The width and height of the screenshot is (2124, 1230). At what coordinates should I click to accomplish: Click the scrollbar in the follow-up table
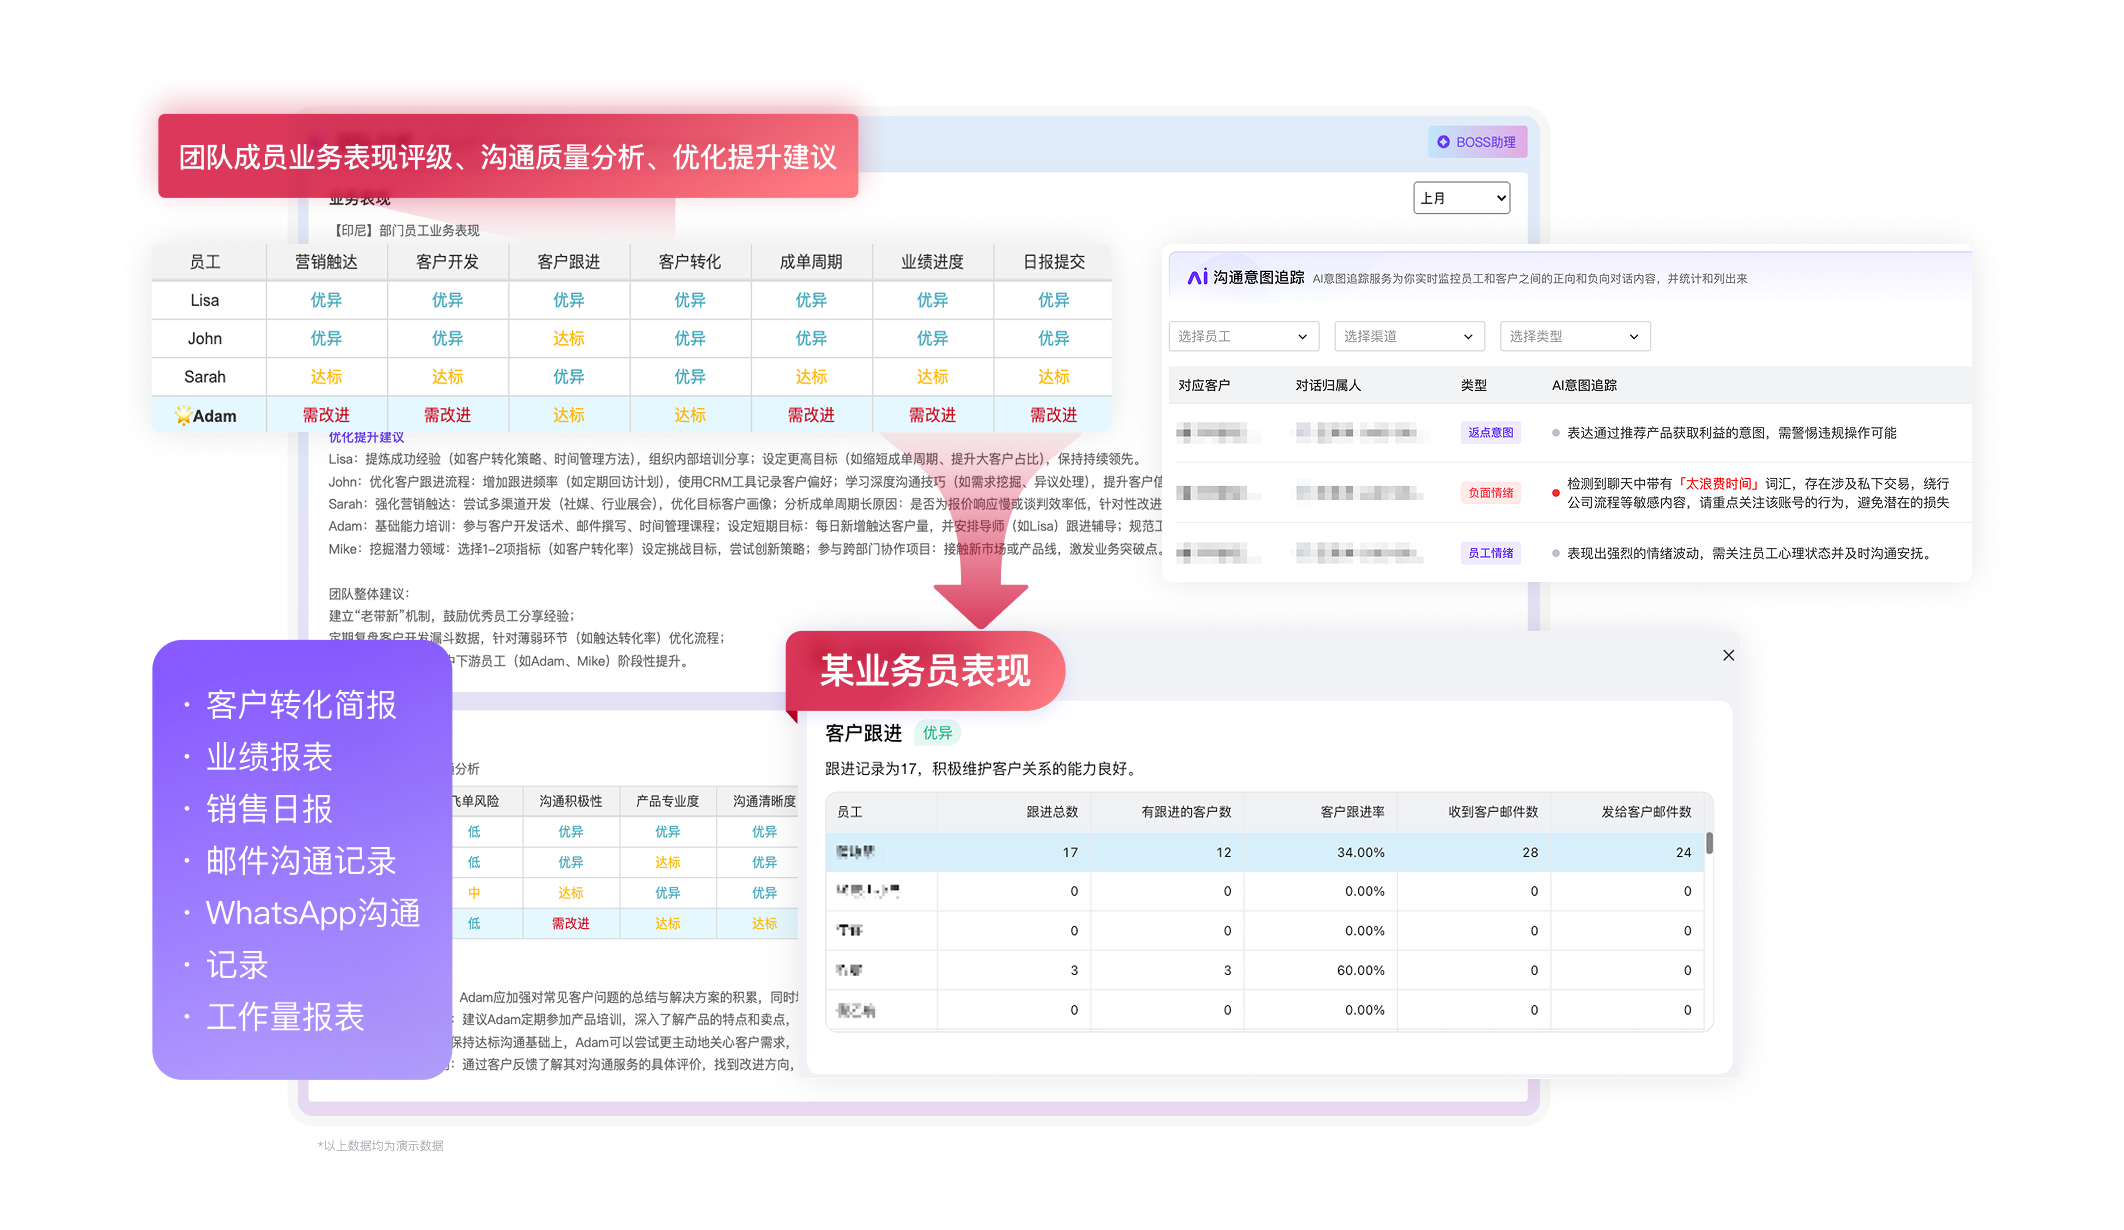point(1709,843)
